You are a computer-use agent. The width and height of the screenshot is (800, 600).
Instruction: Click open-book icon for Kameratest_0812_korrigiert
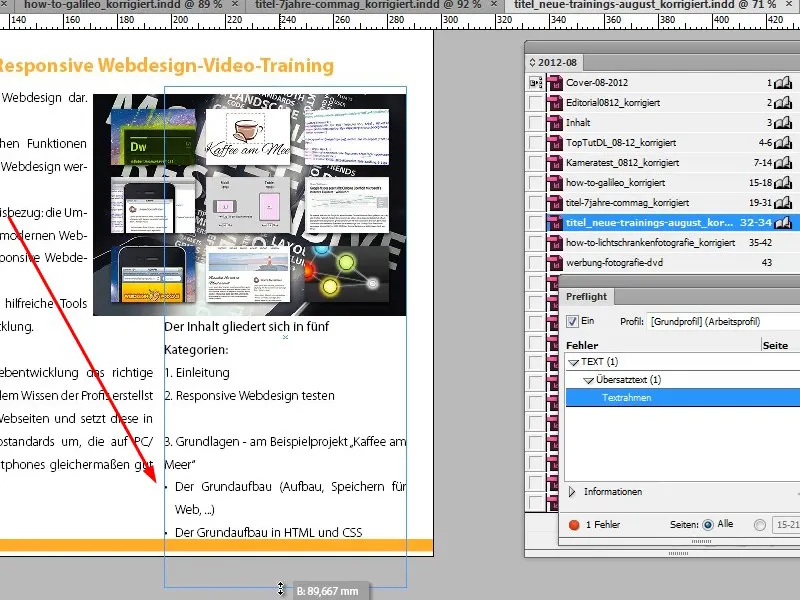point(783,163)
